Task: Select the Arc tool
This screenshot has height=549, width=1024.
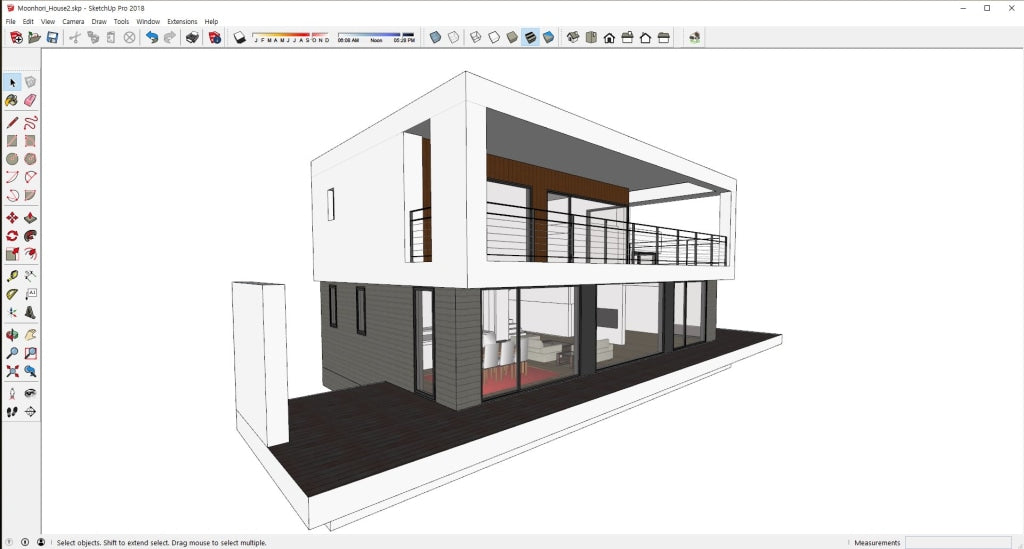Action: click(12, 177)
